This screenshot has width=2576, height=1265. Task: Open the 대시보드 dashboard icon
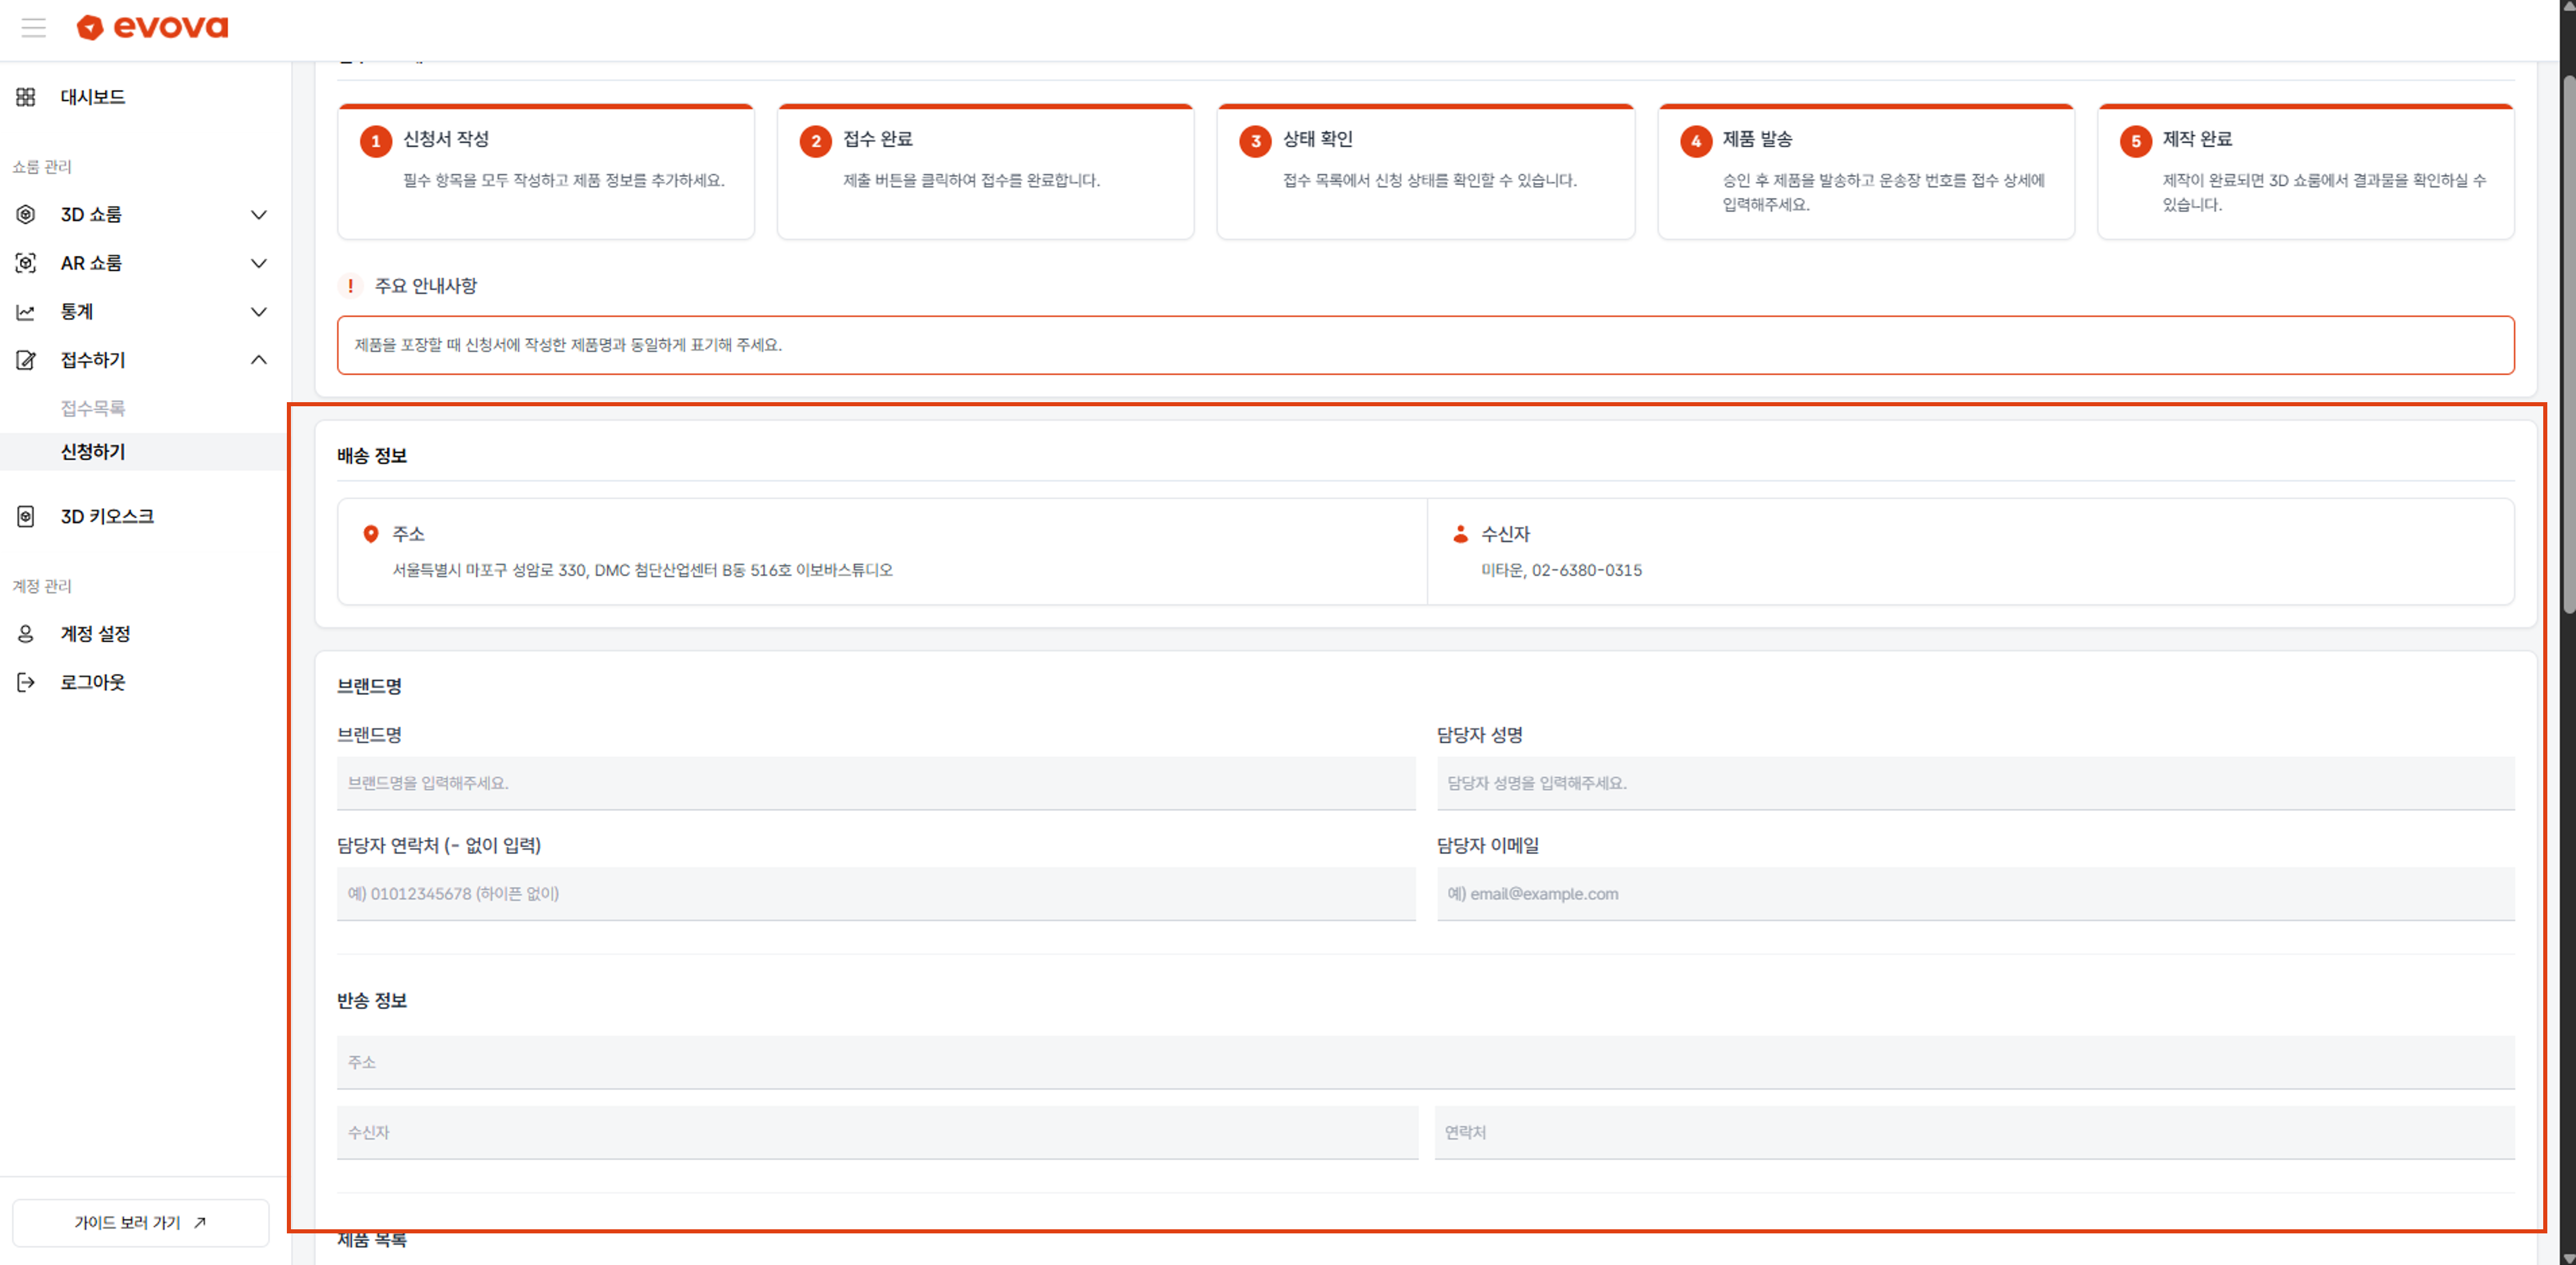tap(26, 97)
